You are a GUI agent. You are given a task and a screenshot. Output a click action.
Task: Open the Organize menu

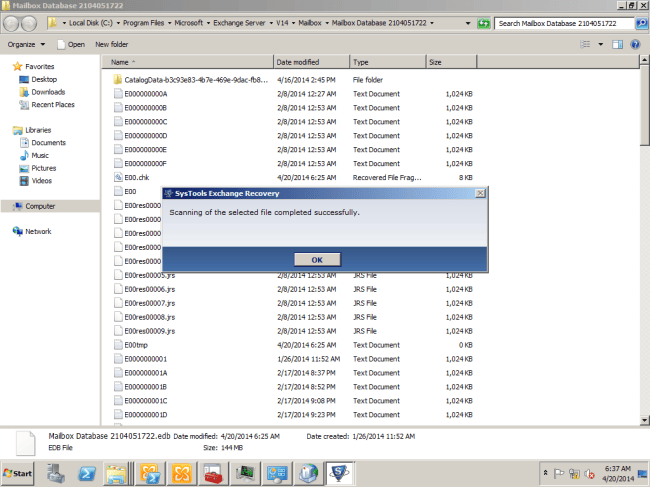point(26,44)
